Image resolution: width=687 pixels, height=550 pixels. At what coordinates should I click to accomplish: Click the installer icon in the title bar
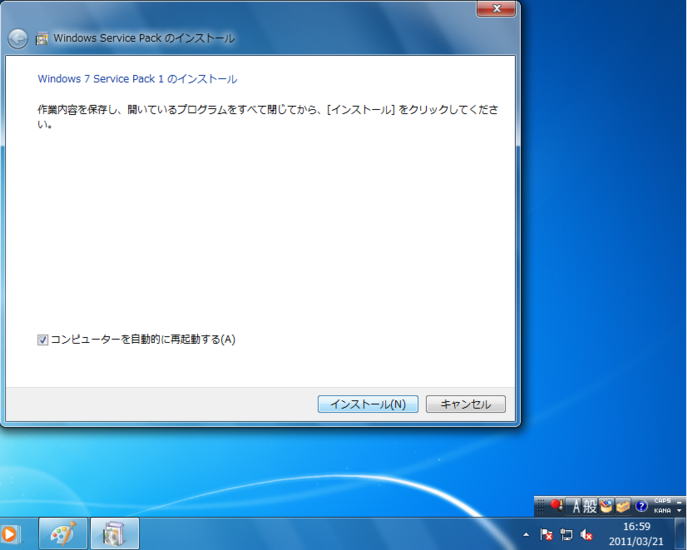pos(42,39)
